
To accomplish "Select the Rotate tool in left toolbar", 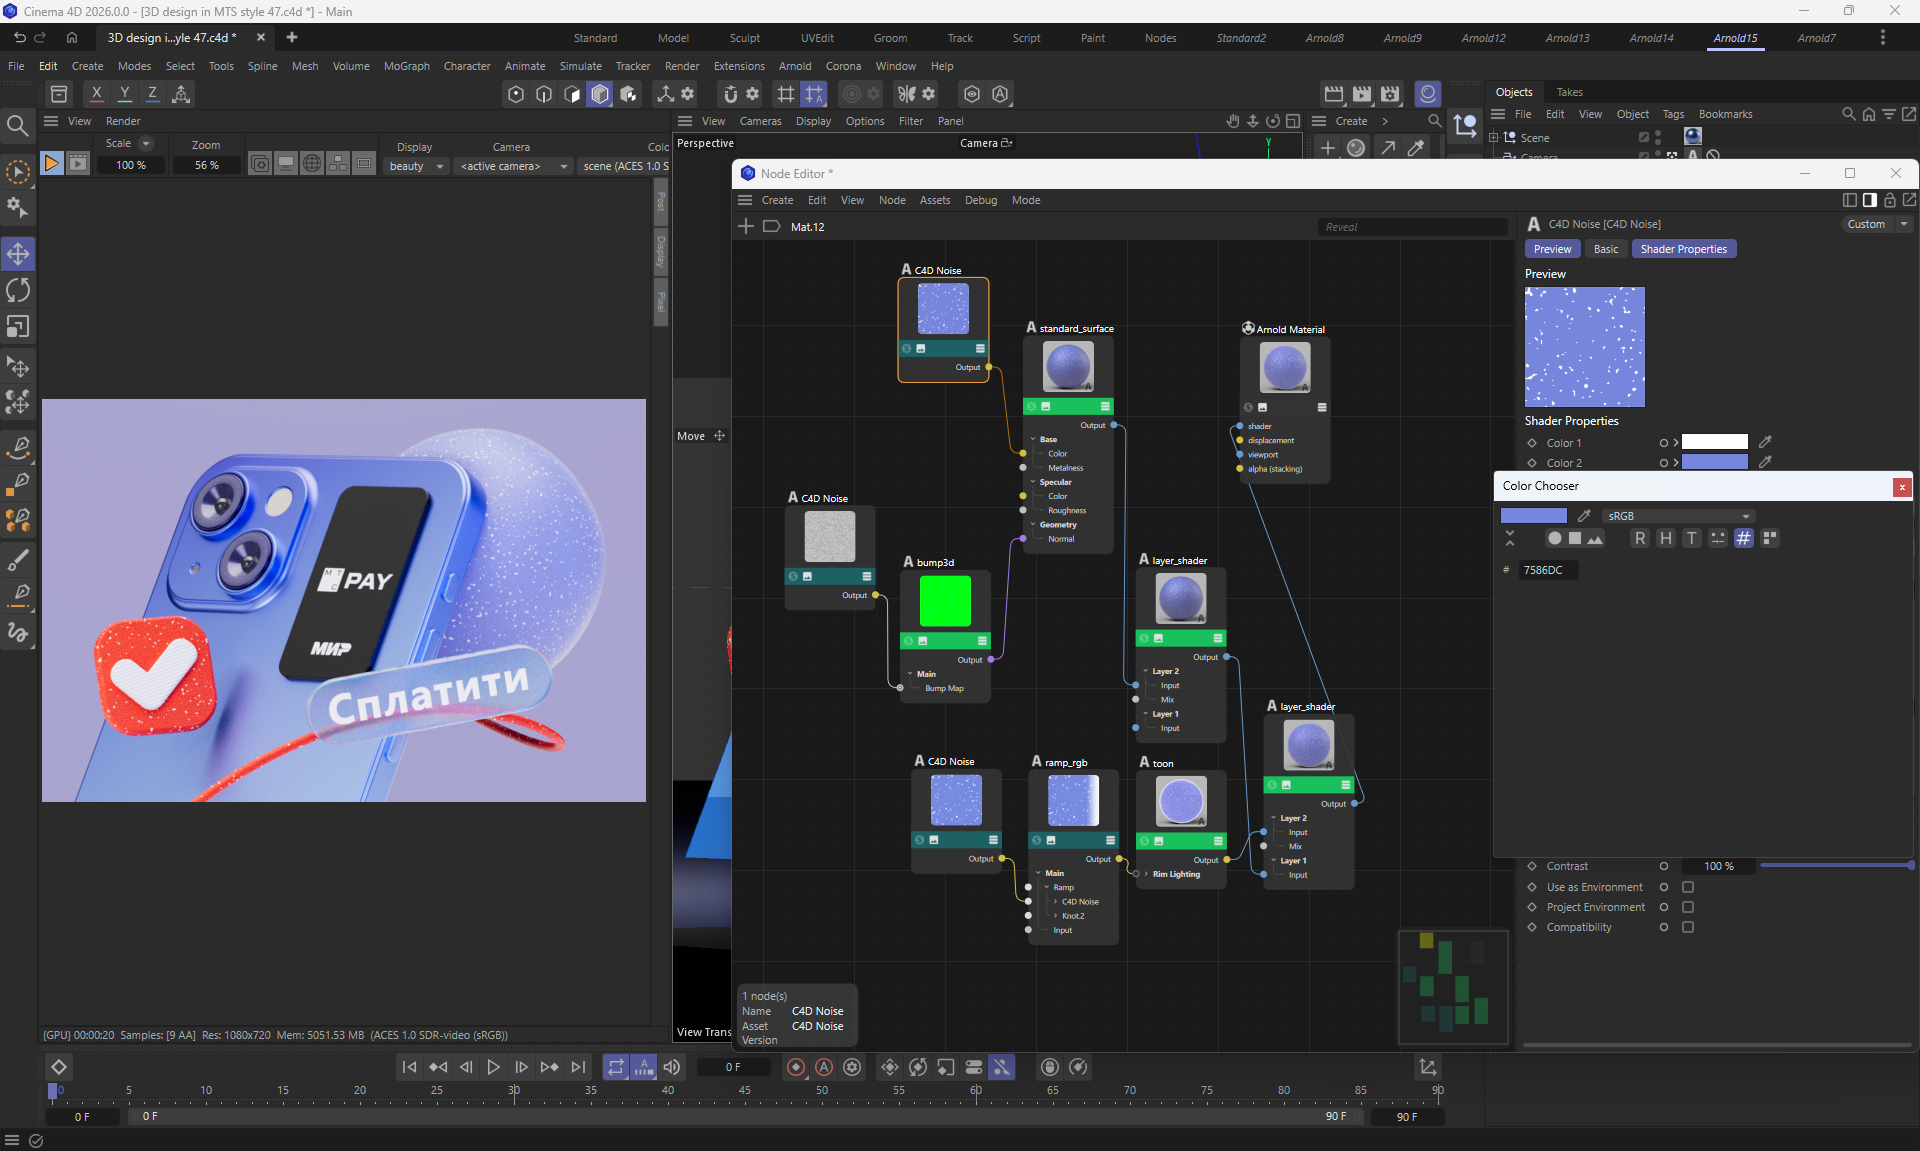I will [x=18, y=290].
